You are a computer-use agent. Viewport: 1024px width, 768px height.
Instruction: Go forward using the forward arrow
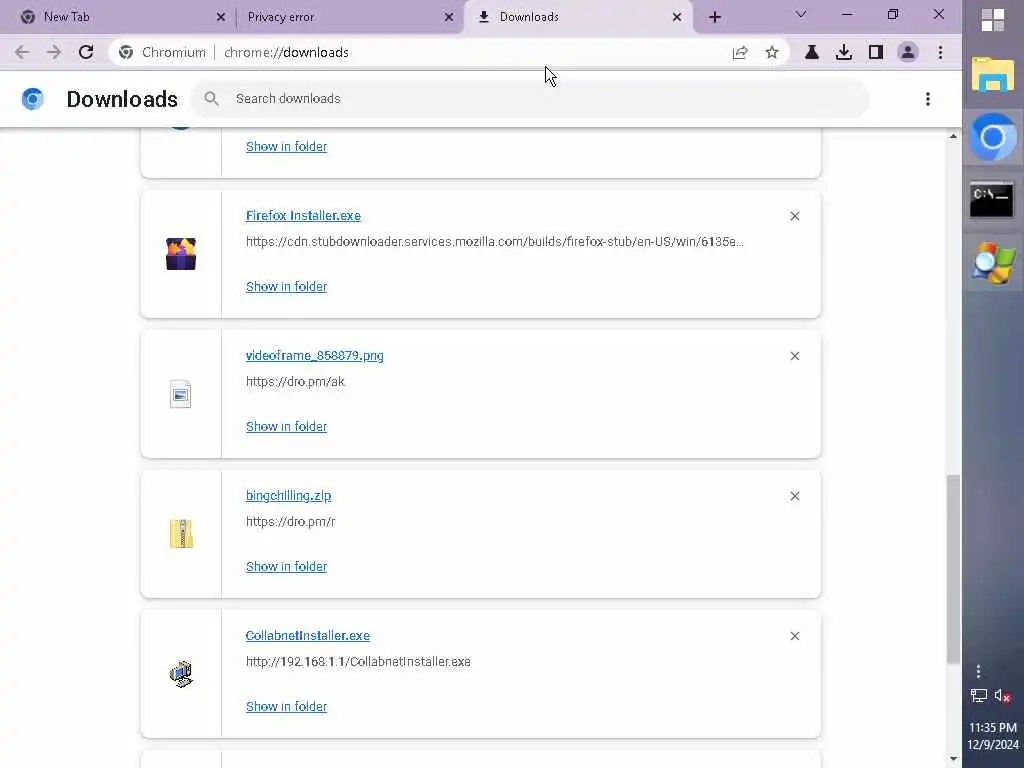click(x=54, y=52)
